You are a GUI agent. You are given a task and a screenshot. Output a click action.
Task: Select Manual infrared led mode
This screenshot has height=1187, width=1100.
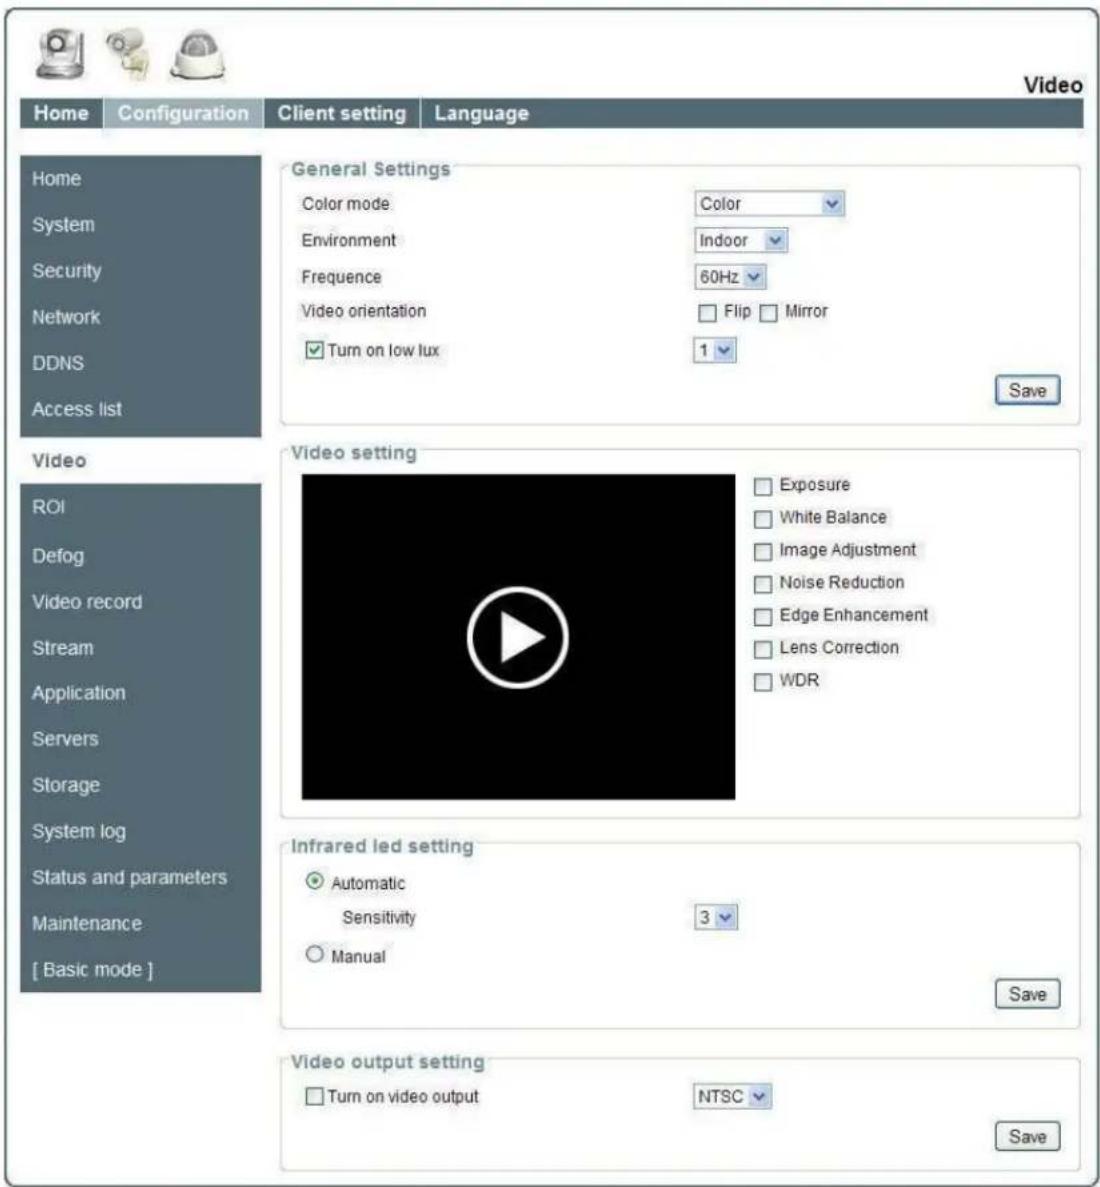[314, 954]
